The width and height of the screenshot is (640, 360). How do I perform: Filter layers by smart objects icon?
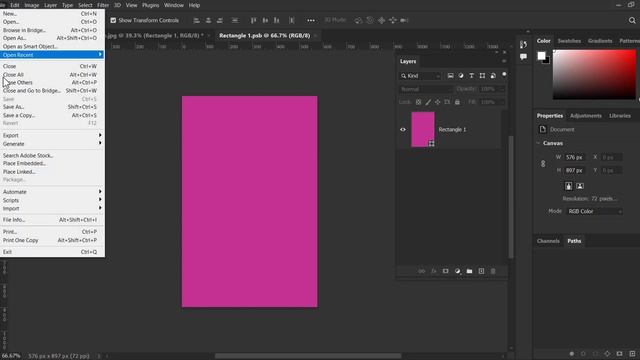pyautogui.click(x=493, y=76)
